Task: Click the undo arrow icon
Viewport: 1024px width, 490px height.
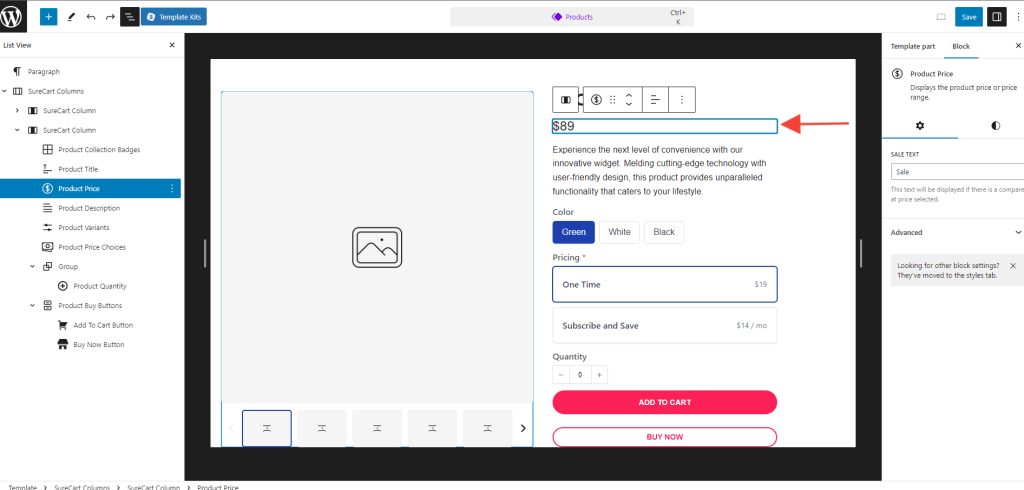Action: pos(91,17)
